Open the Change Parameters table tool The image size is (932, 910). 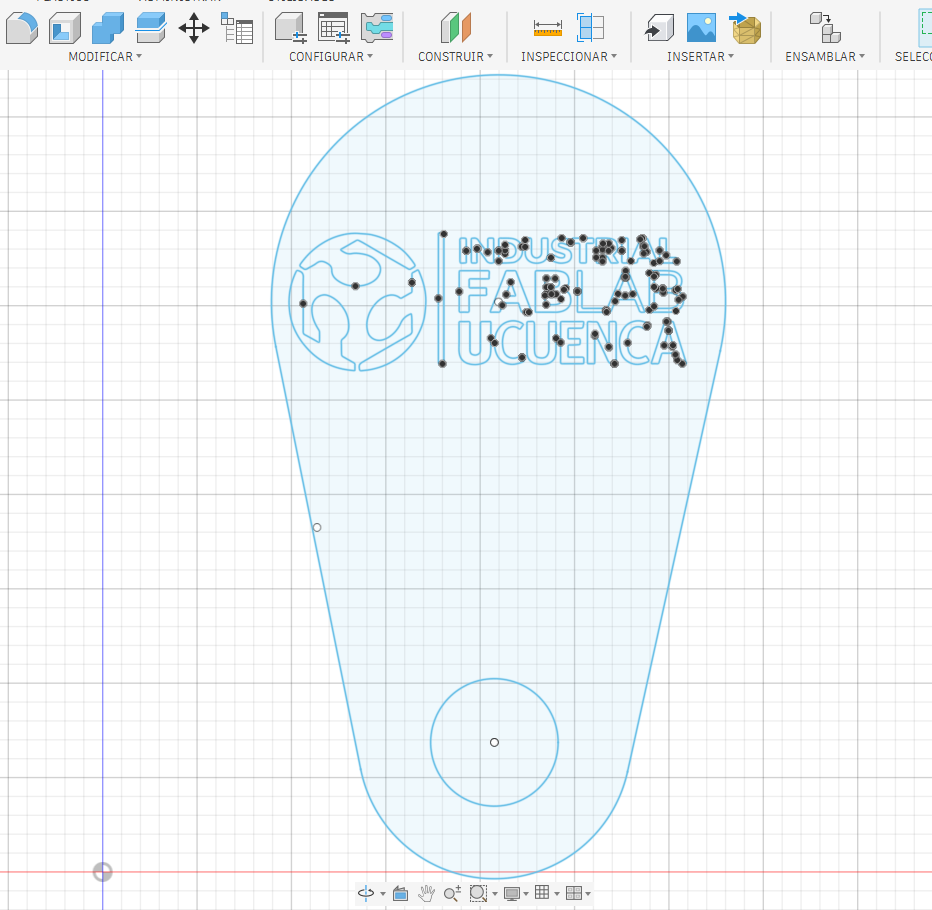[x=237, y=28]
